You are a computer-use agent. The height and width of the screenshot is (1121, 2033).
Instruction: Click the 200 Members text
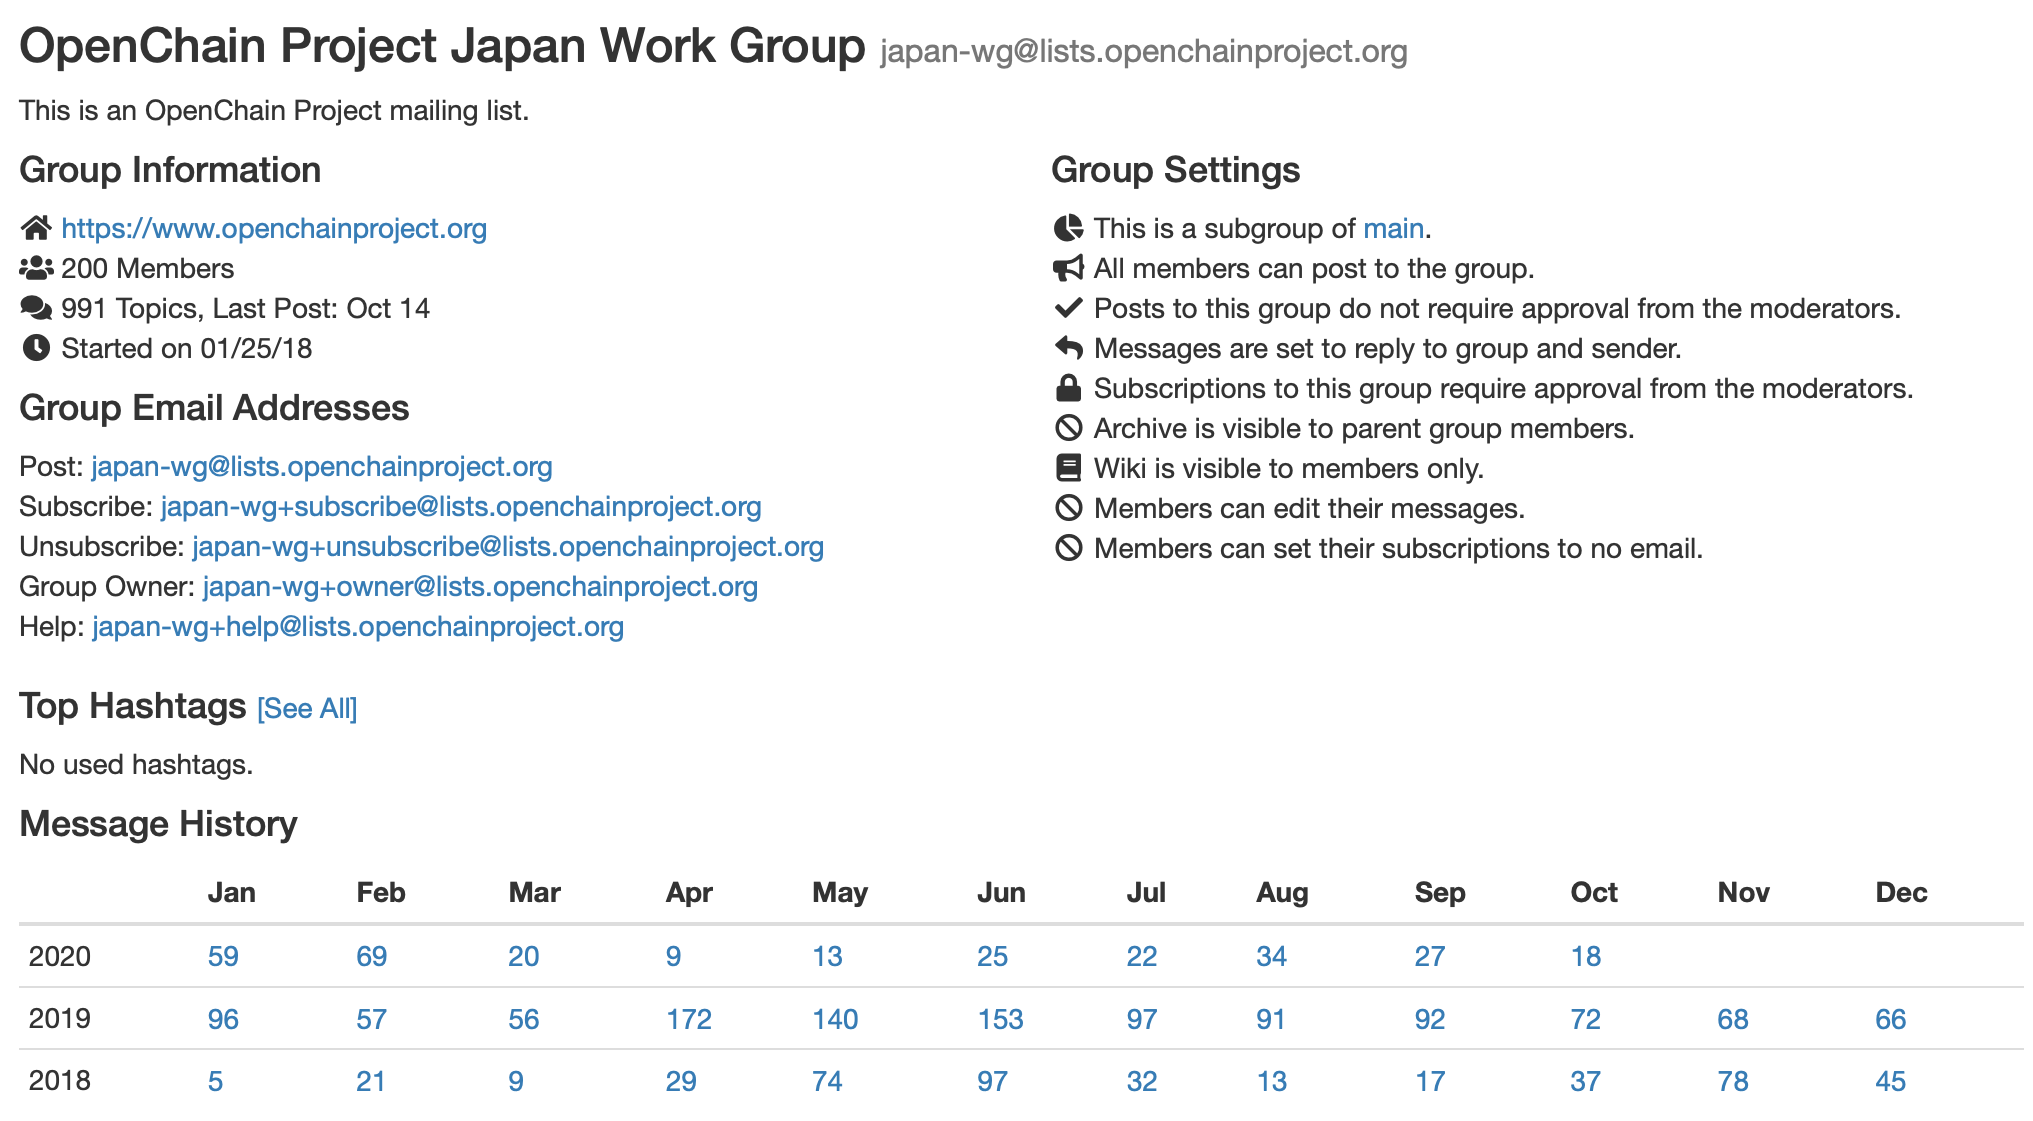tap(148, 269)
